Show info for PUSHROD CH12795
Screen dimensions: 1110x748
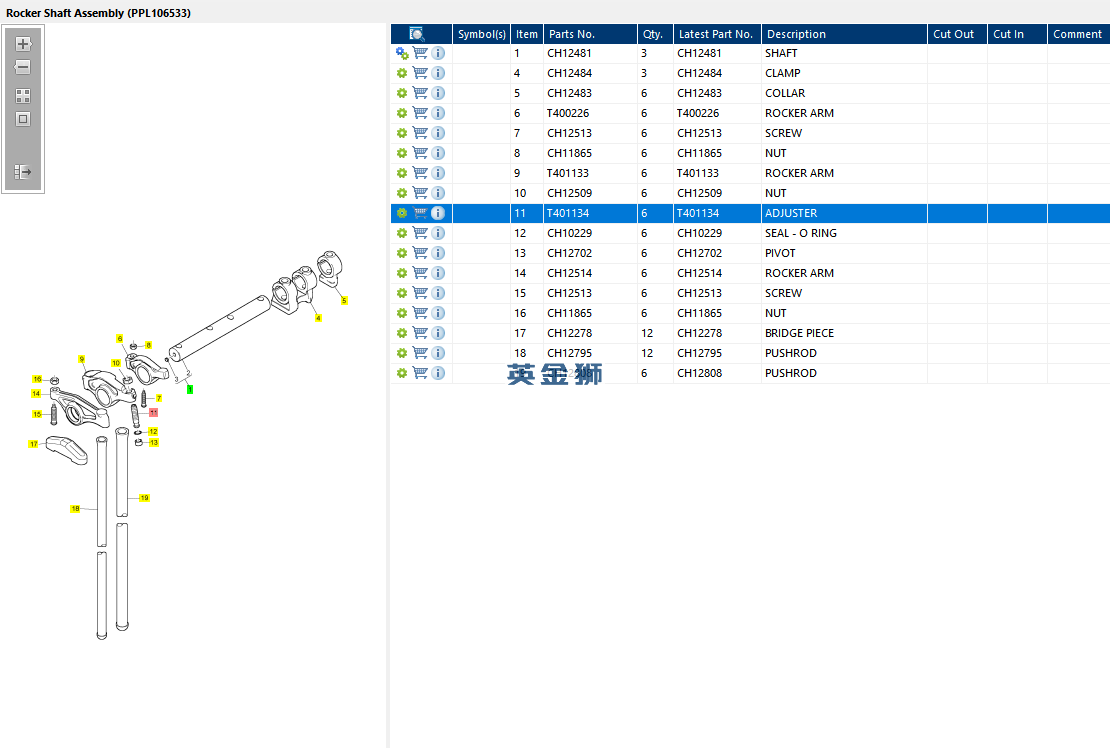438,353
